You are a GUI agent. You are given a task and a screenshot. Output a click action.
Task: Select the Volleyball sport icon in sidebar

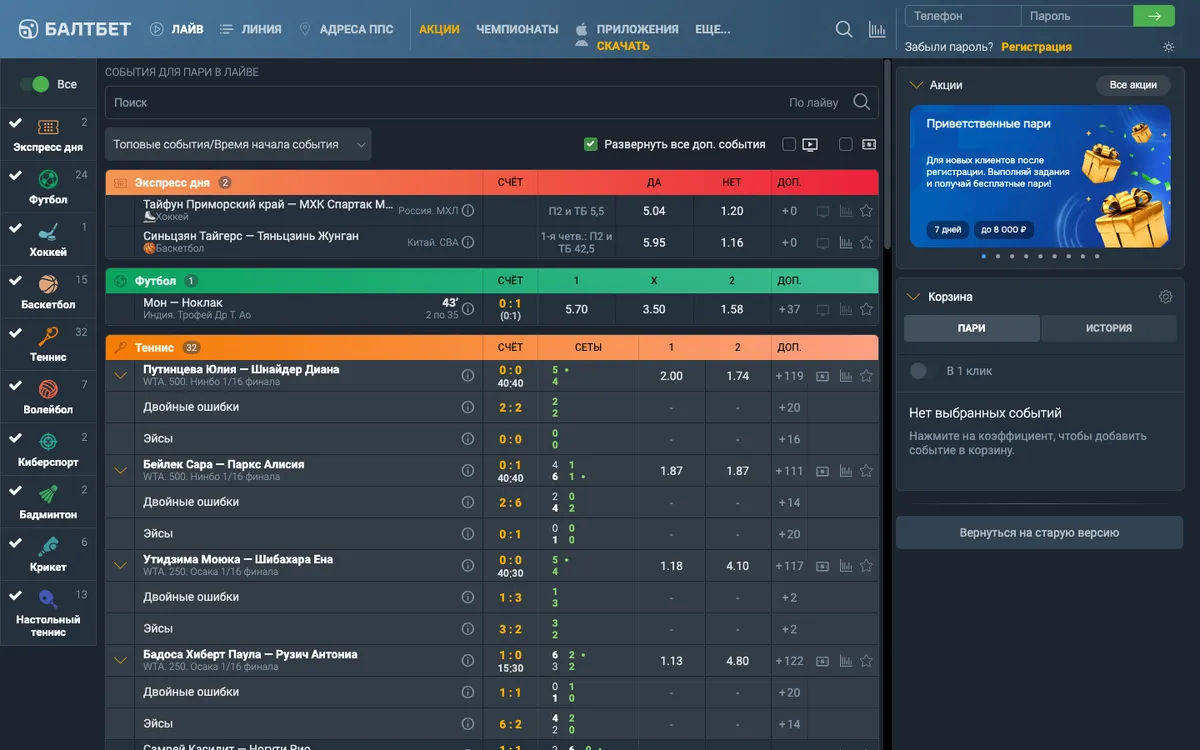(48, 389)
